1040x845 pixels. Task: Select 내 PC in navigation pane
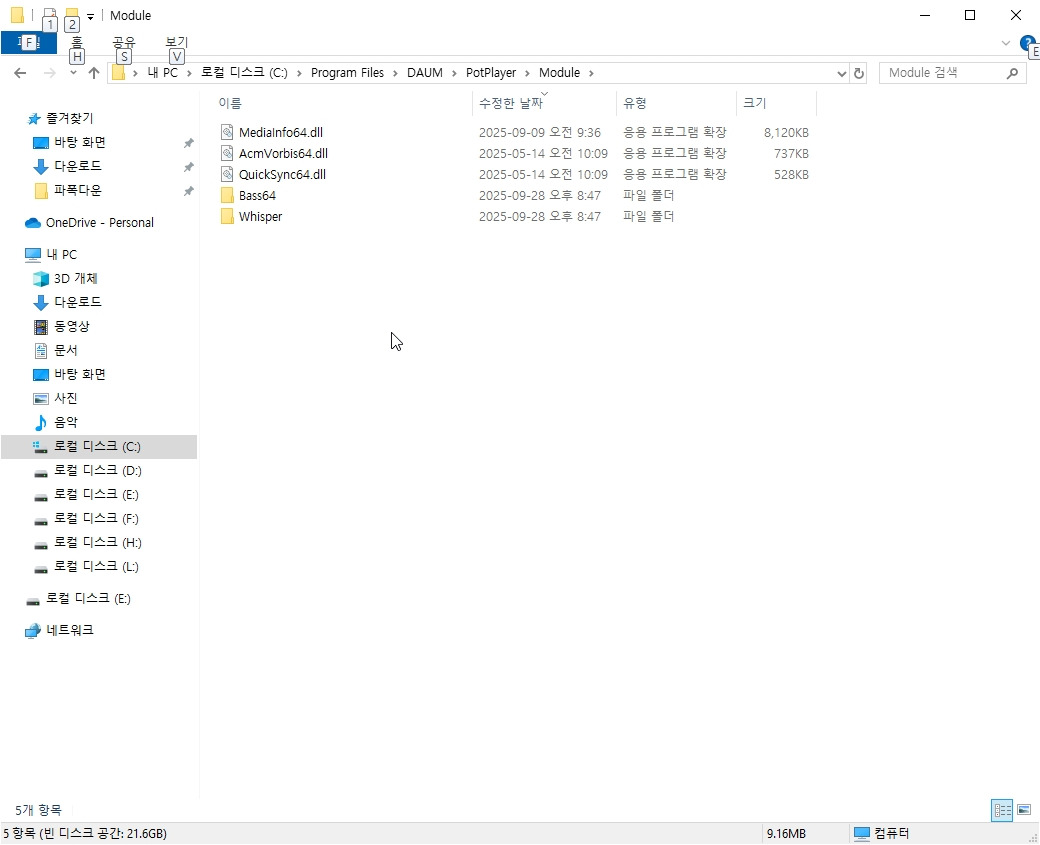click(x=61, y=255)
